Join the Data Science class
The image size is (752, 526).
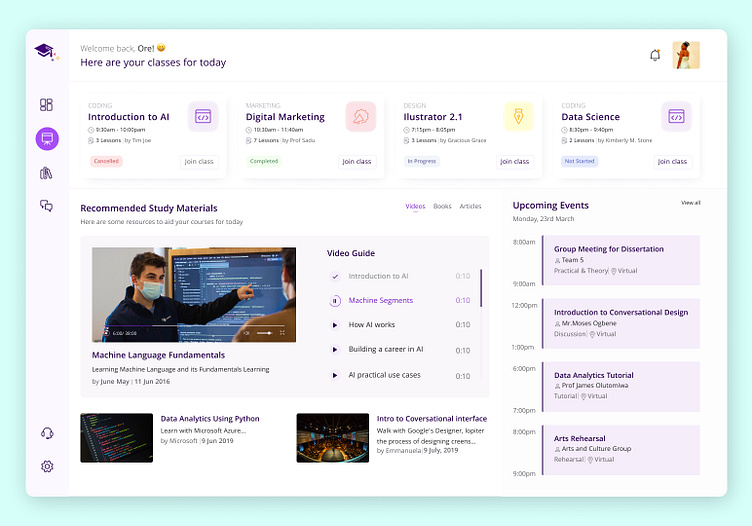pos(672,161)
